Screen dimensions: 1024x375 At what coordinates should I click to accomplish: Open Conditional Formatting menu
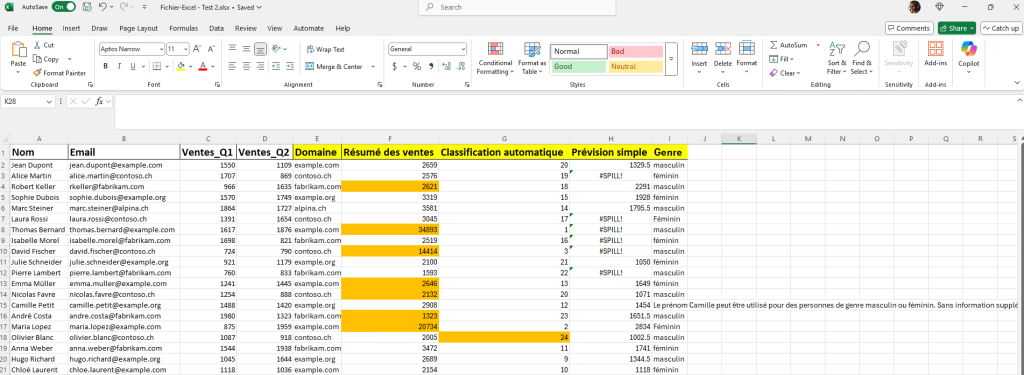[x=495, y=59]
